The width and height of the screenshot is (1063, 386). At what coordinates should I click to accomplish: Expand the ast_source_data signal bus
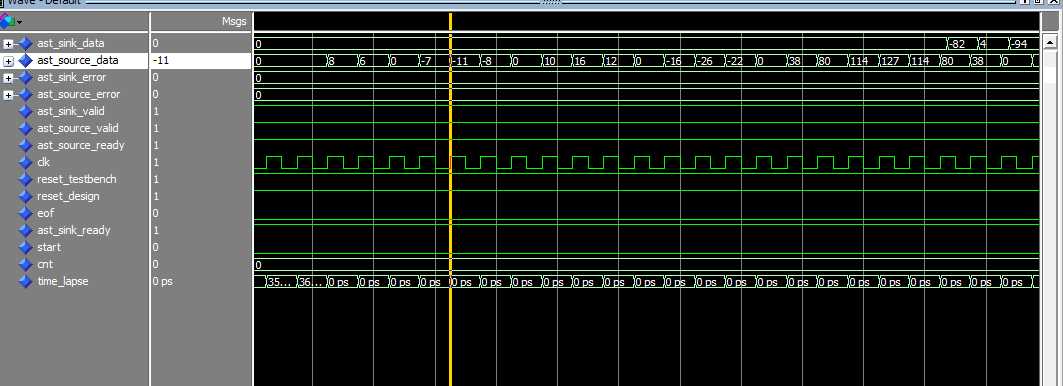9,60
